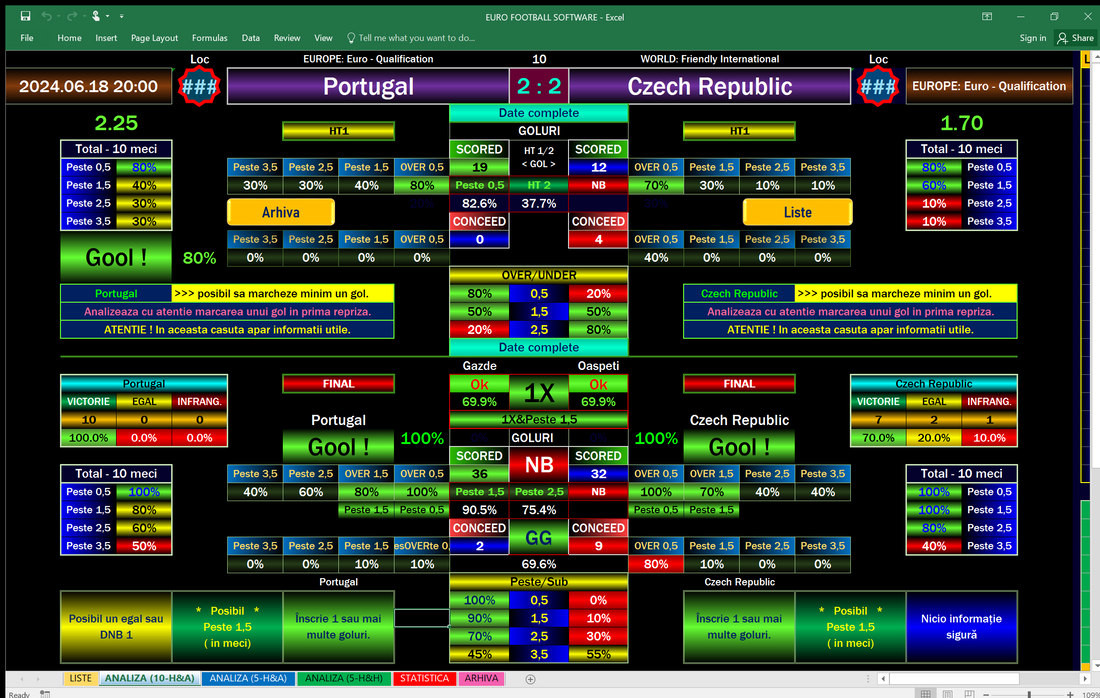The width and height of the screenshot is (1100, 698).
Task: Open Customize Quick Access Toolbar dropdown
Action: (121, 16)
